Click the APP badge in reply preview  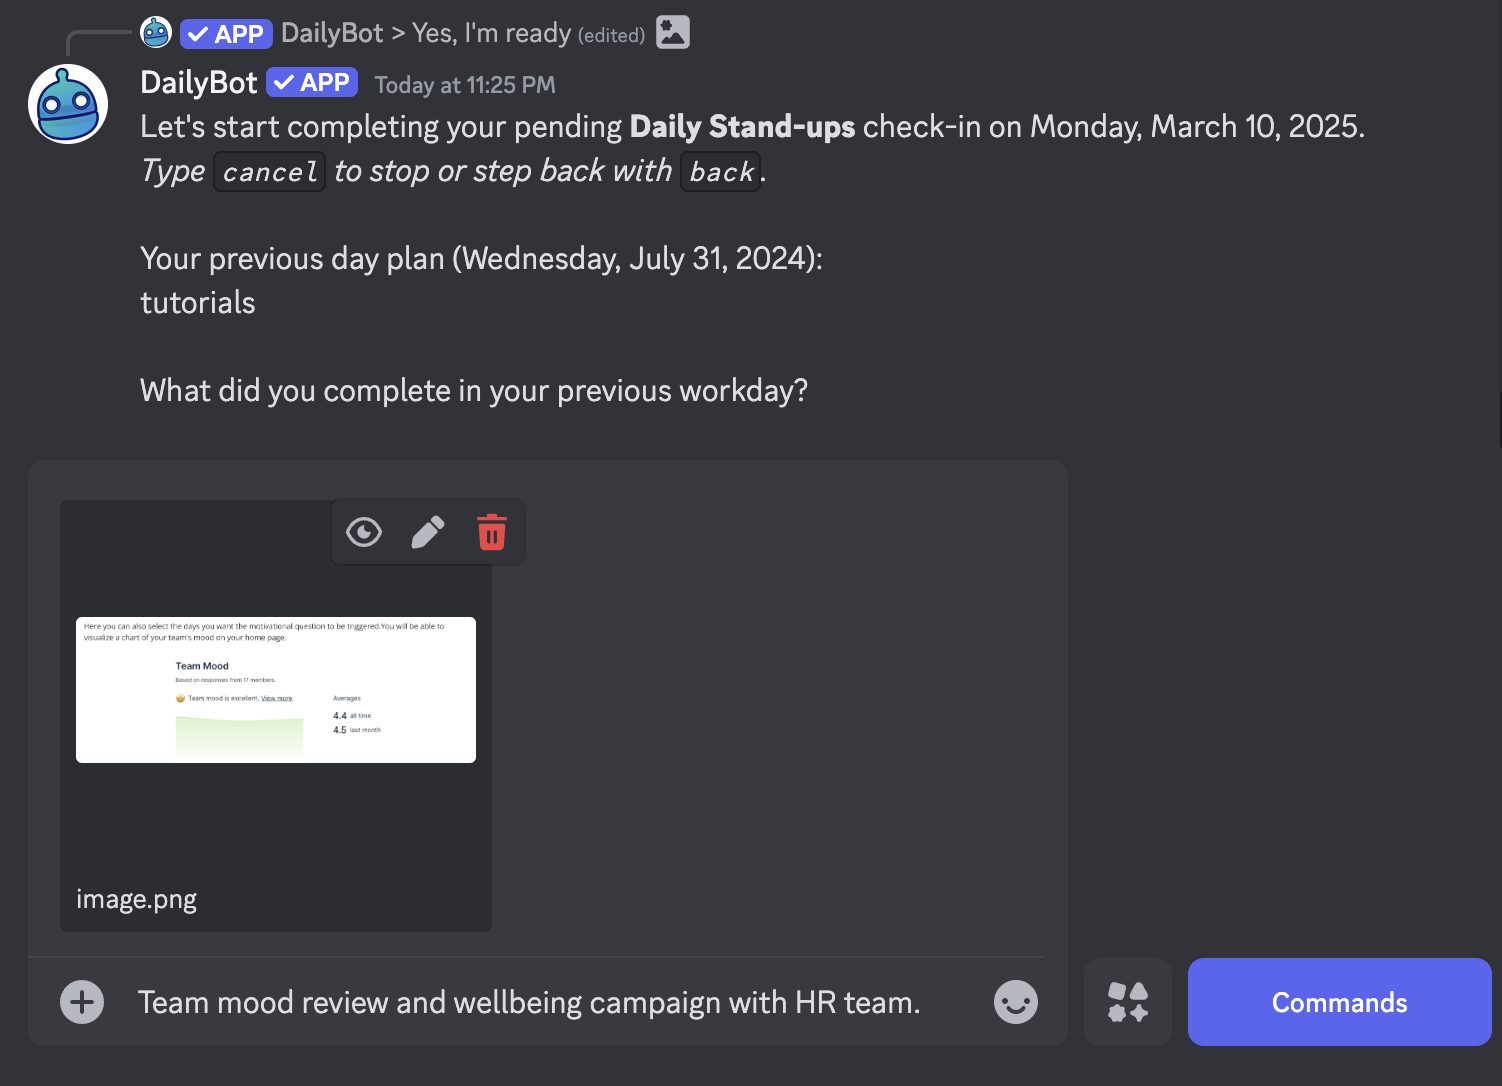tap(226, 34)
